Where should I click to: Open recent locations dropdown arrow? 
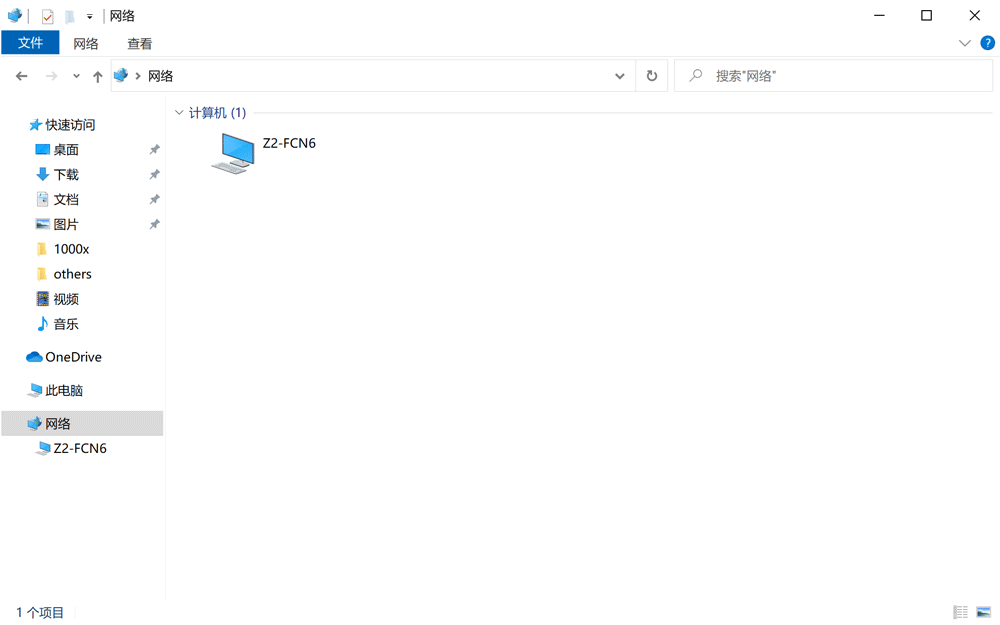click(76, 76)
